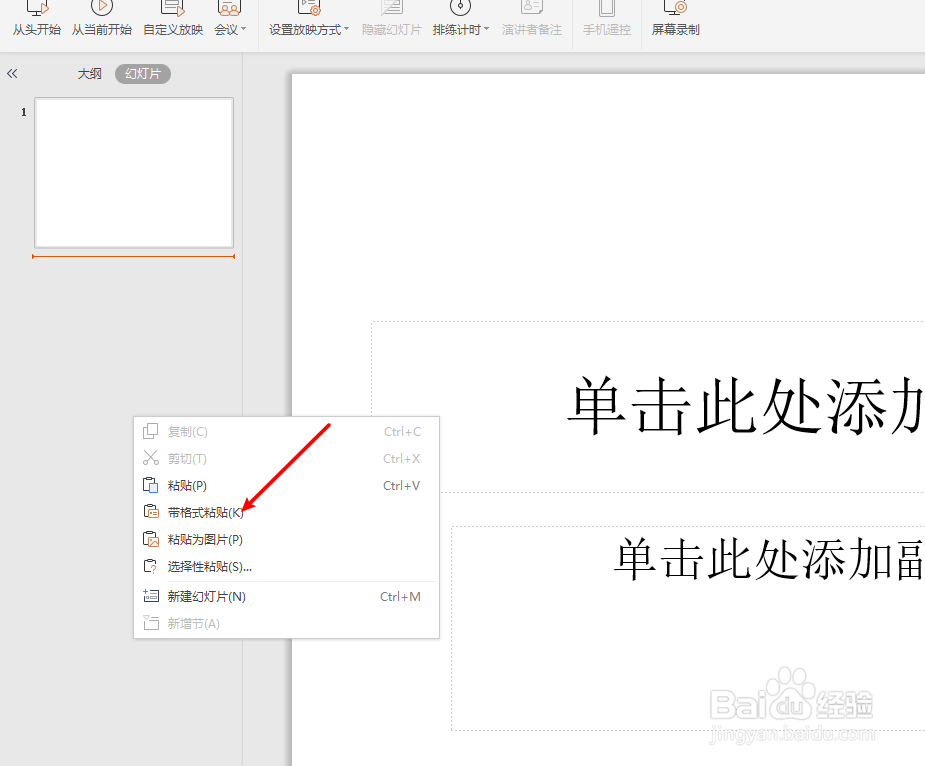The width and height of the screenshot is (925, 766).
Task: Collapse the slide panel with double chevron
Action: click(x=12, y=74)
